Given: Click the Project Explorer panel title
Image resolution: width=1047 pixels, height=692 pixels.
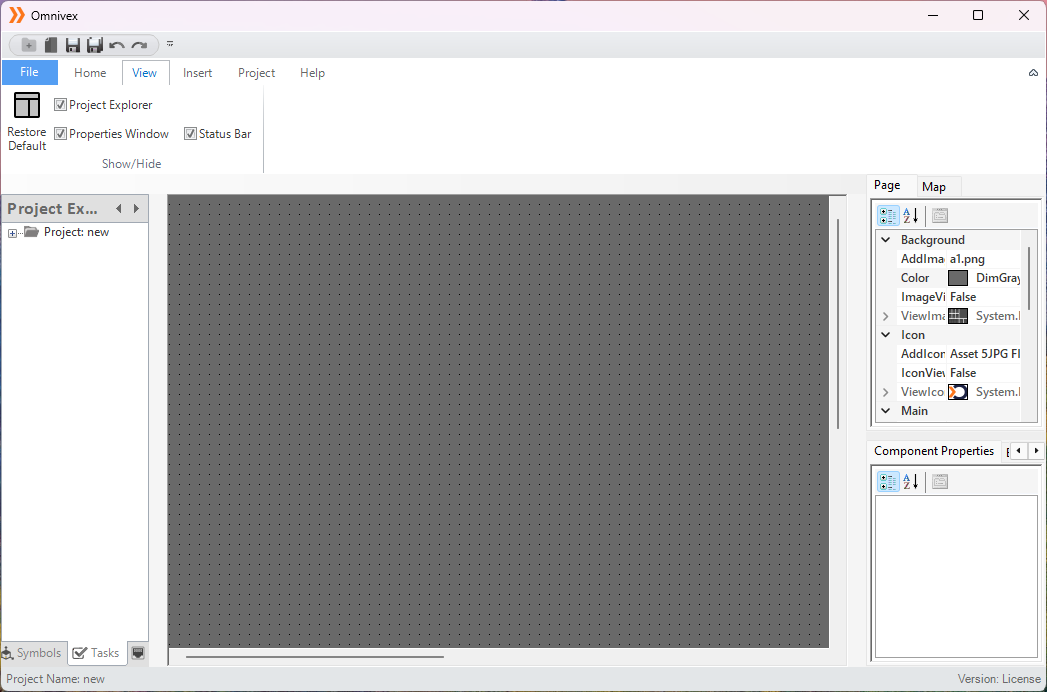Looking at the screenshot, I should pyautogui.click(x=53, y=208).
